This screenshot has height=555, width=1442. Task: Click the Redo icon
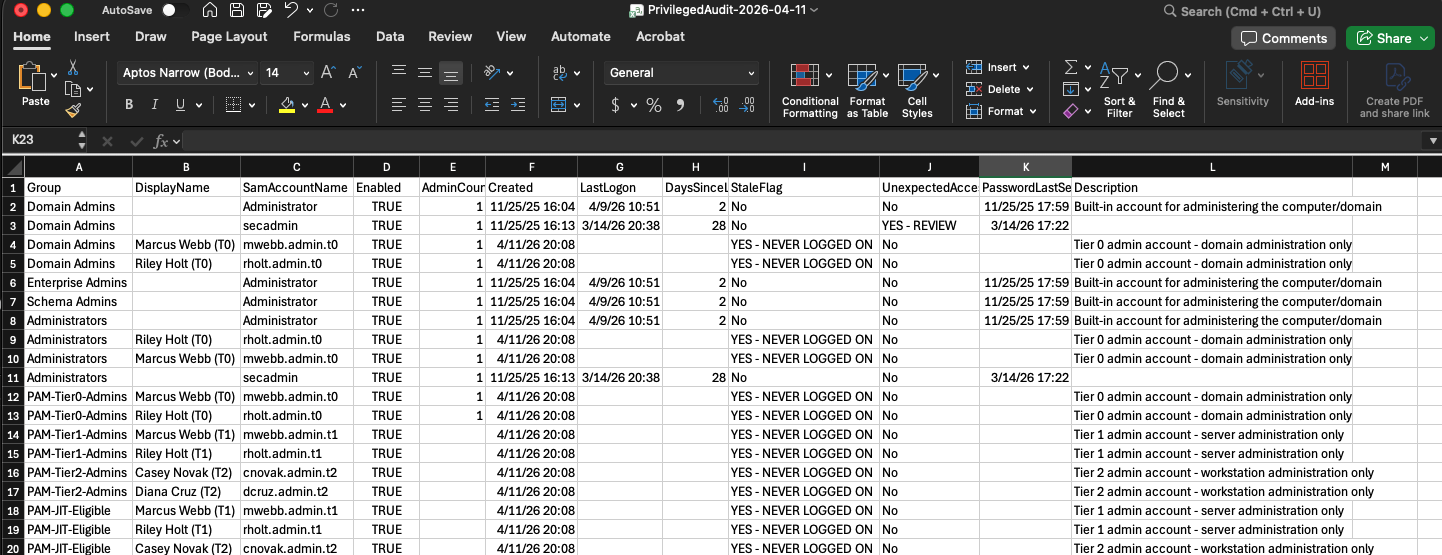331,11
